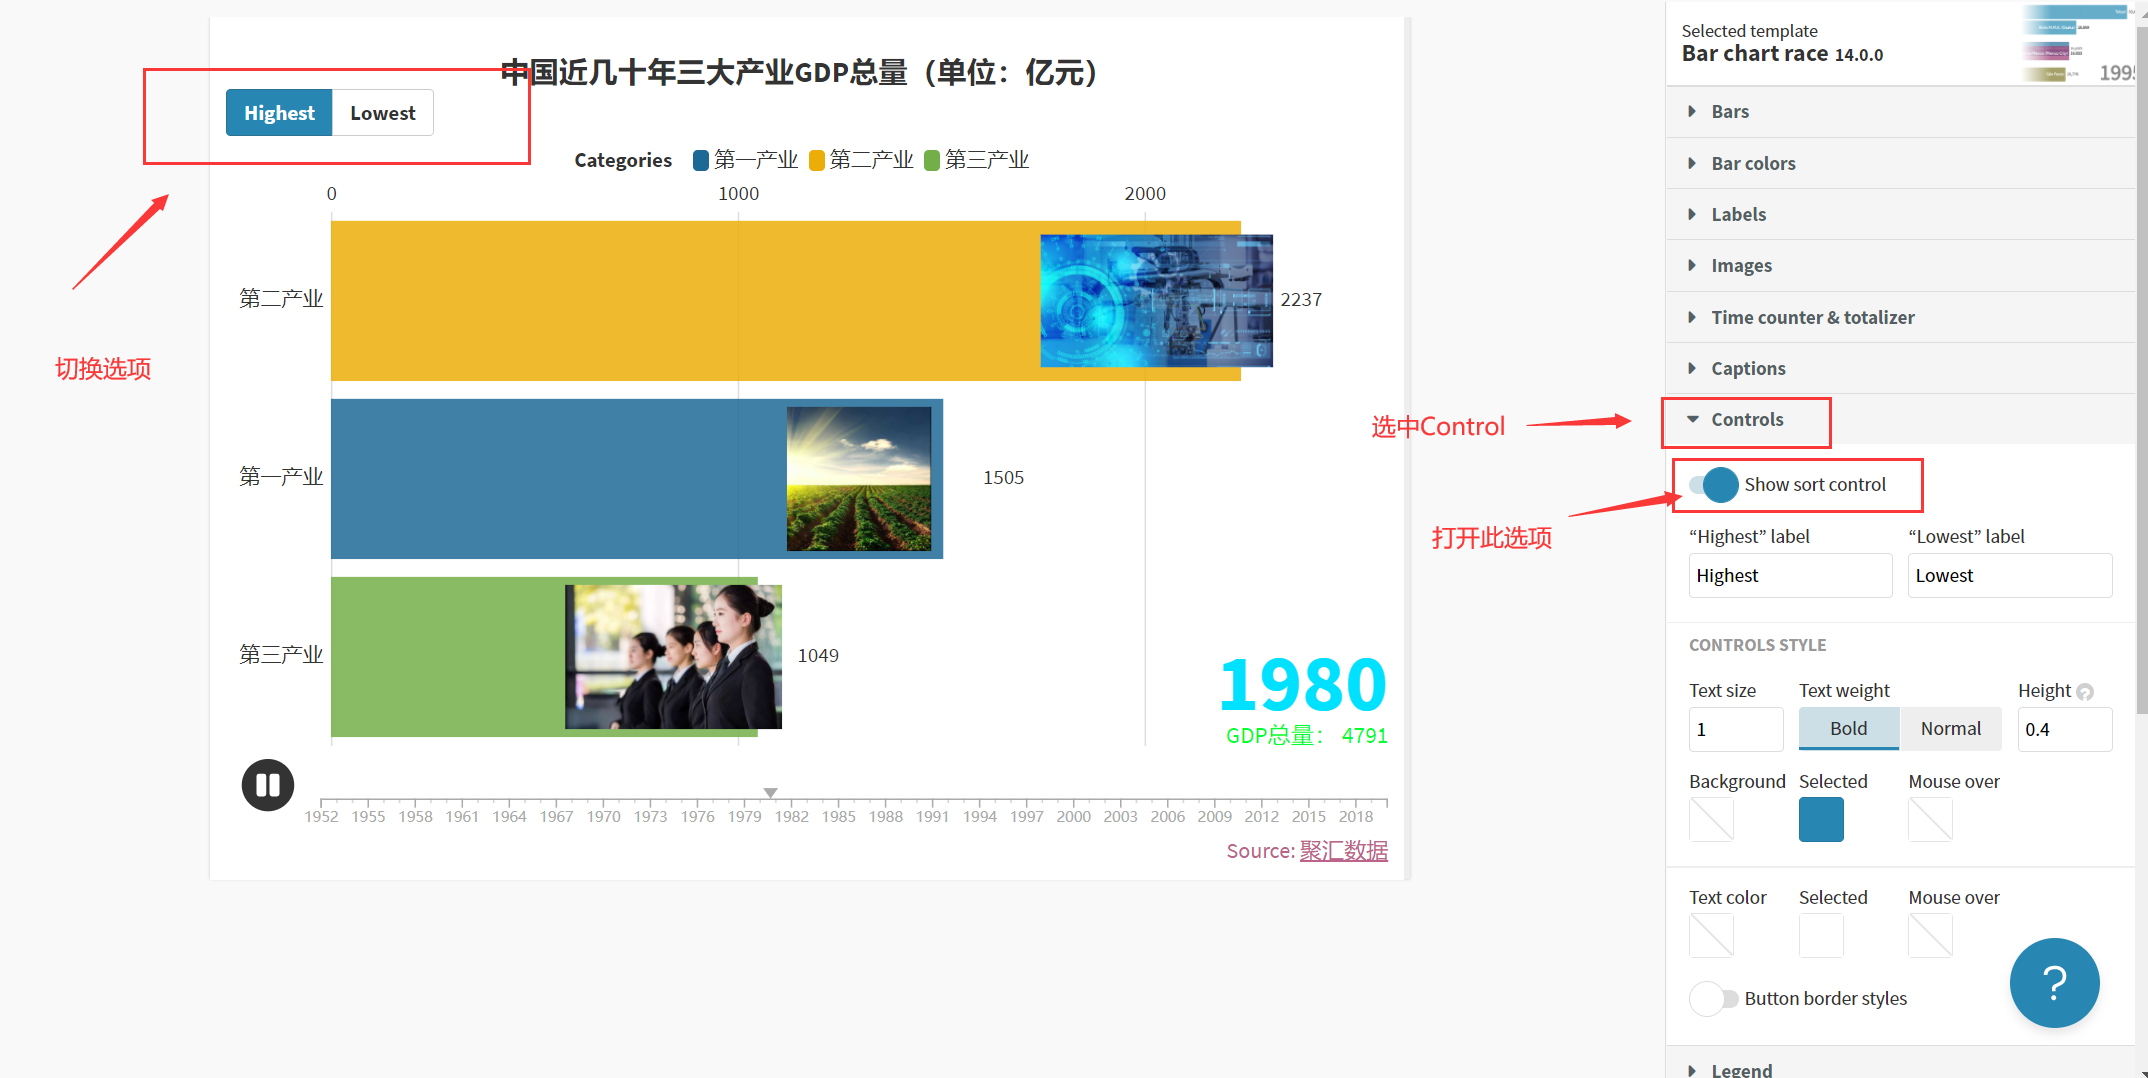Jump to 1964 on the timeline

(x=509, y=816)
